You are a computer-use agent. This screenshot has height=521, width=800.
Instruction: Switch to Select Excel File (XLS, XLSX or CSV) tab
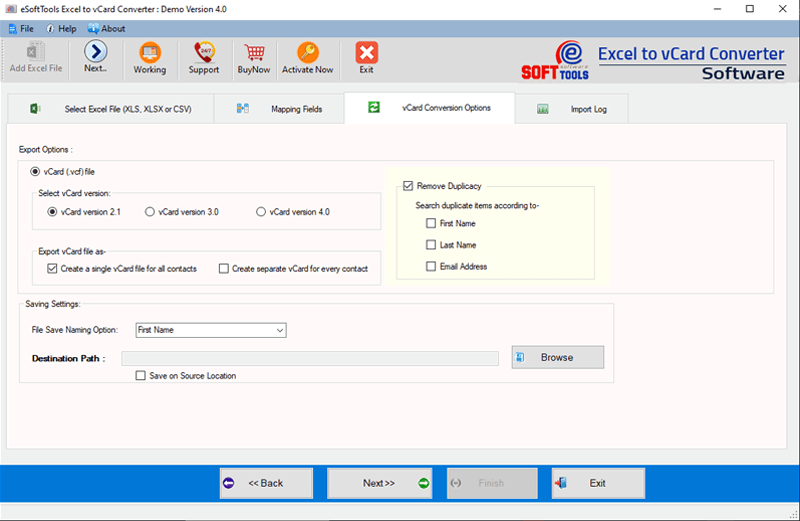(x=111, y=109)
